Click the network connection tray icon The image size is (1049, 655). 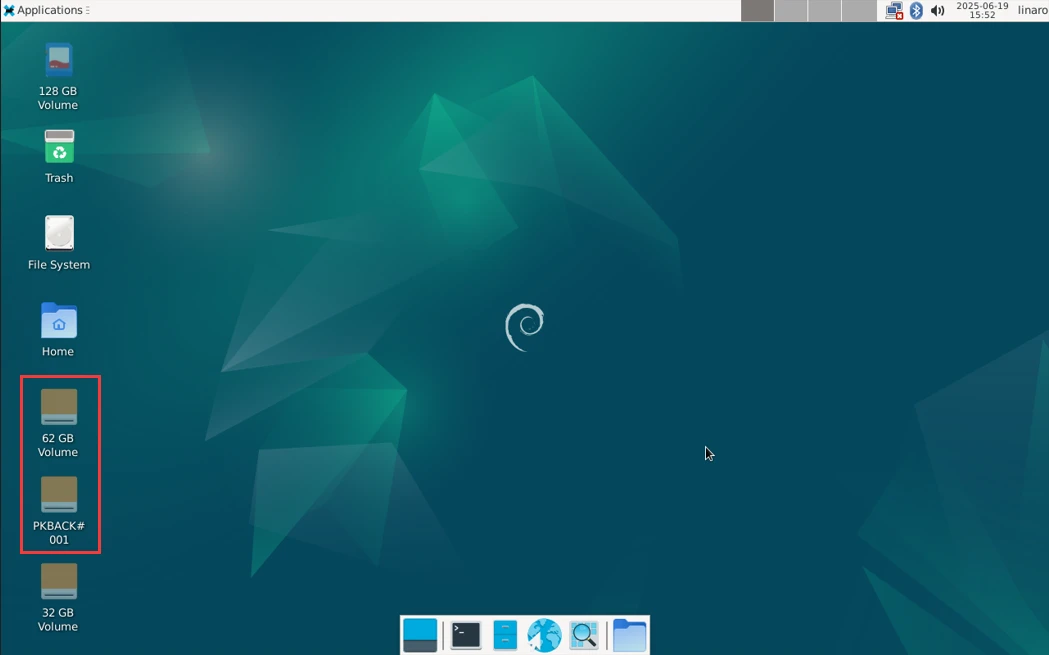pos(894,11)
